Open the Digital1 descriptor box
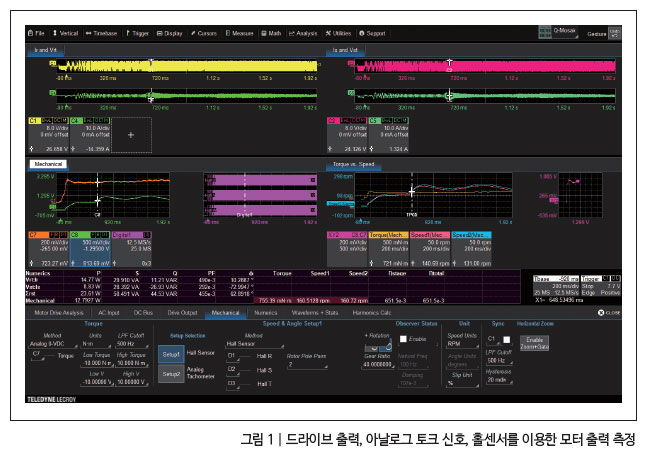Screen dimensions: 660x468 pyautogui.click(x=131, y=249)
